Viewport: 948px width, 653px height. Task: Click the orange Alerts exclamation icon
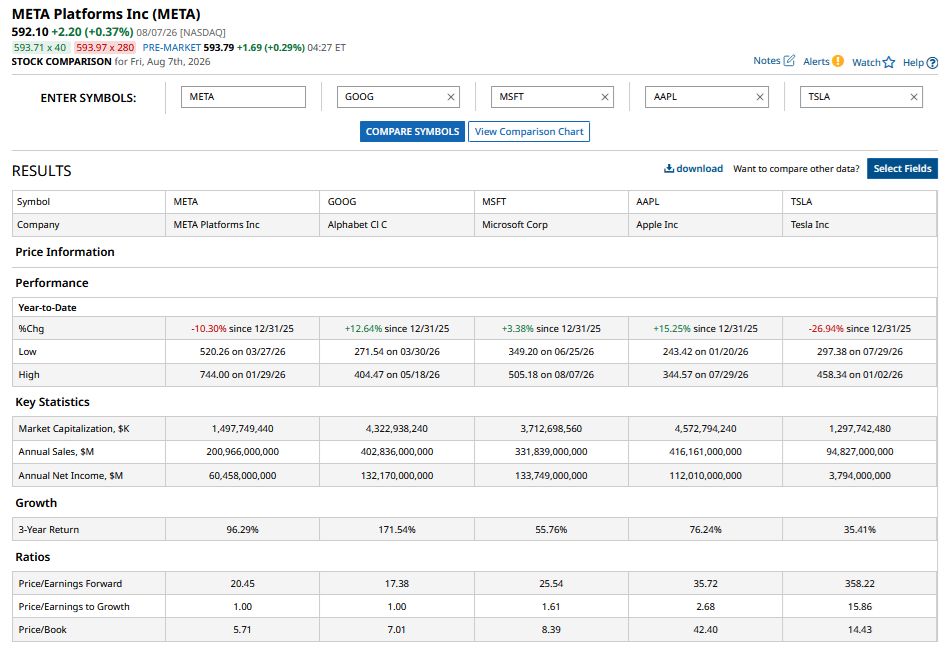837,61
